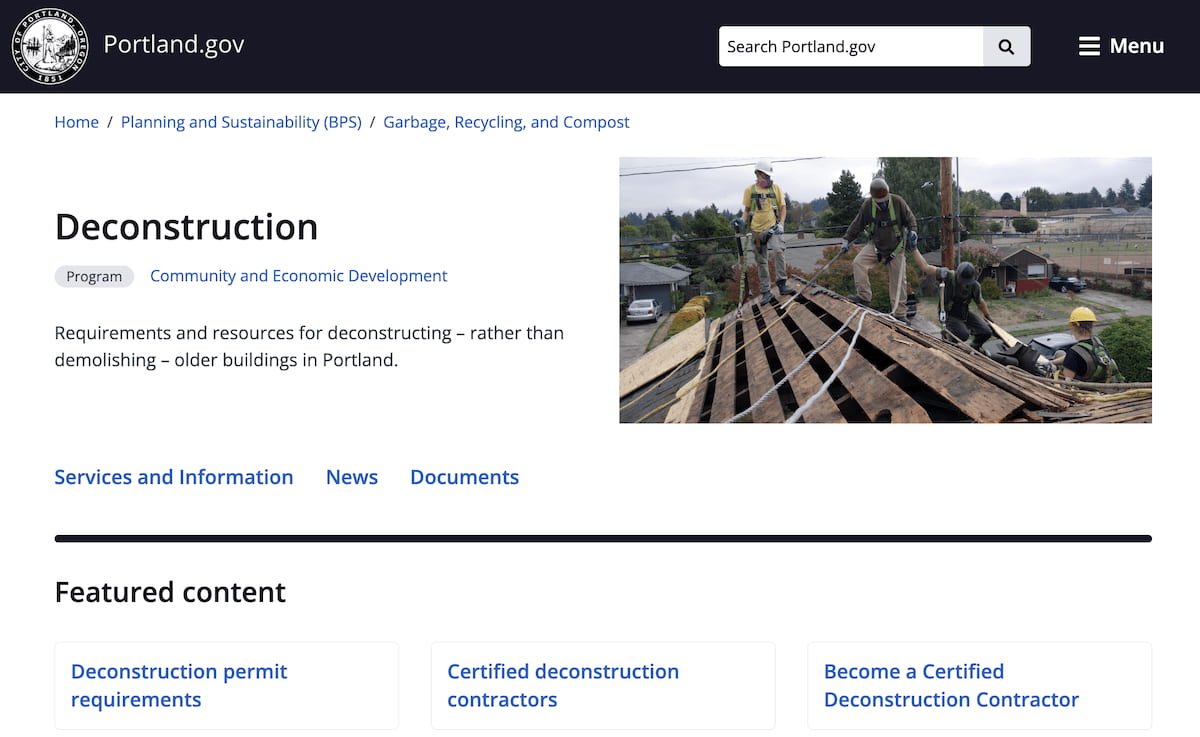The height and width of the screenshot is (737, 1200).
Task: Focus the Search Portland.gov text field
Action: 850,47
